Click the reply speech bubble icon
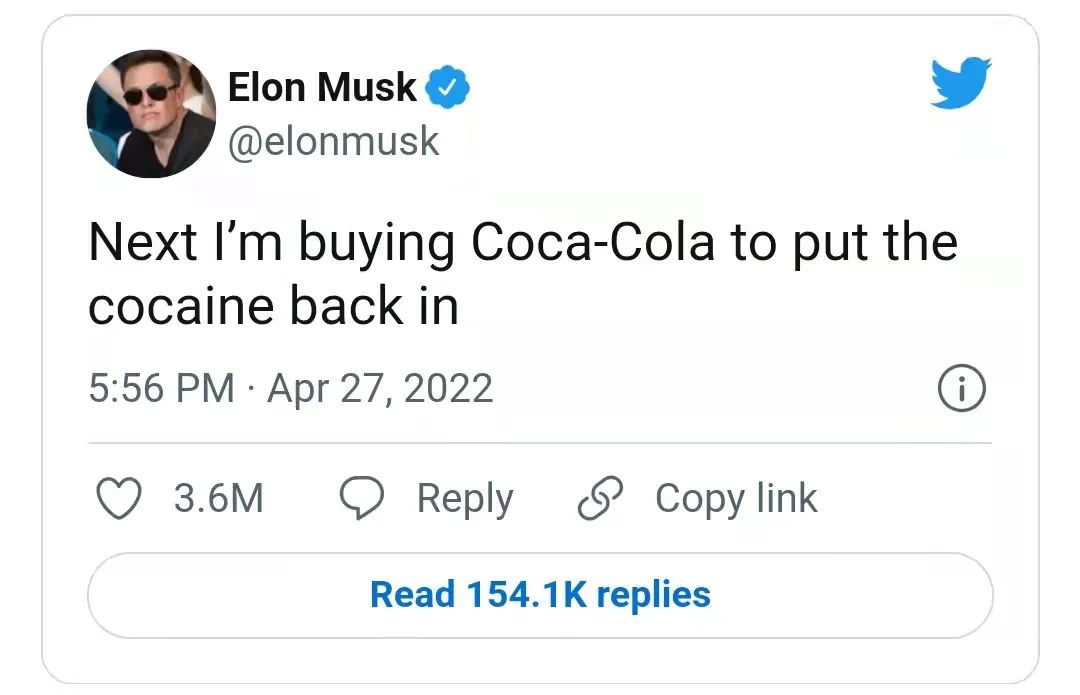1080x695 pixels. tap(362, 497)
